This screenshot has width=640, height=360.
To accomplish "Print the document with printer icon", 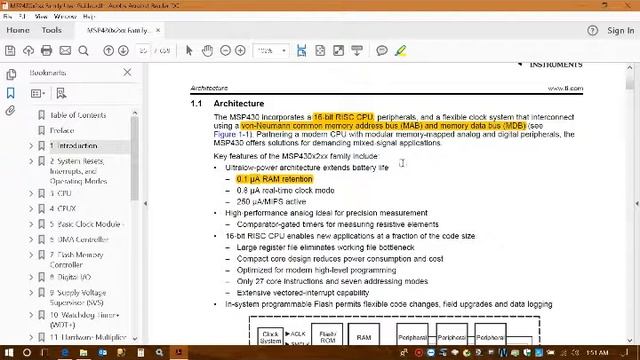I will [47, 51].
